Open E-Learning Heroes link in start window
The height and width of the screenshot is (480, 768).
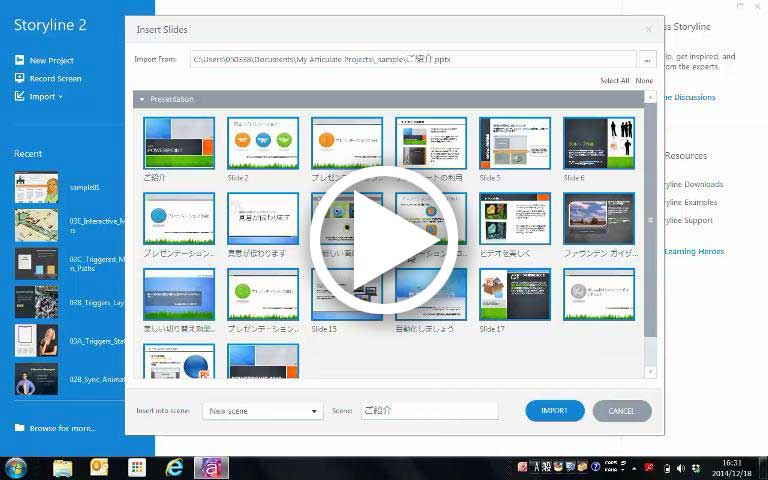[x=694, y=251]
